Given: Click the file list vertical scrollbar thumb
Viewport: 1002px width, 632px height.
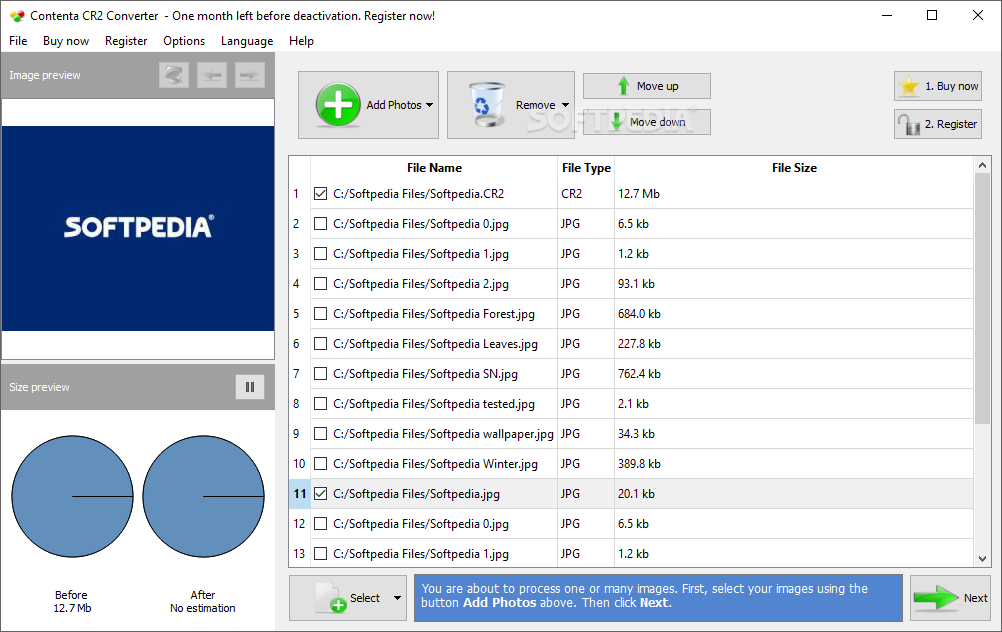Looking at the screenshot, I should tap(982, 298).
